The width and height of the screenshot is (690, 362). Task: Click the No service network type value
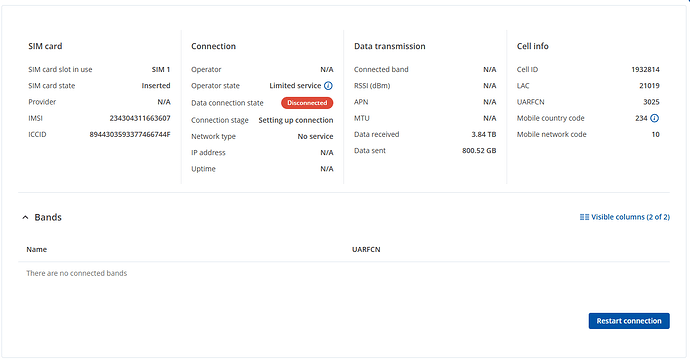(x=316, y=136)
